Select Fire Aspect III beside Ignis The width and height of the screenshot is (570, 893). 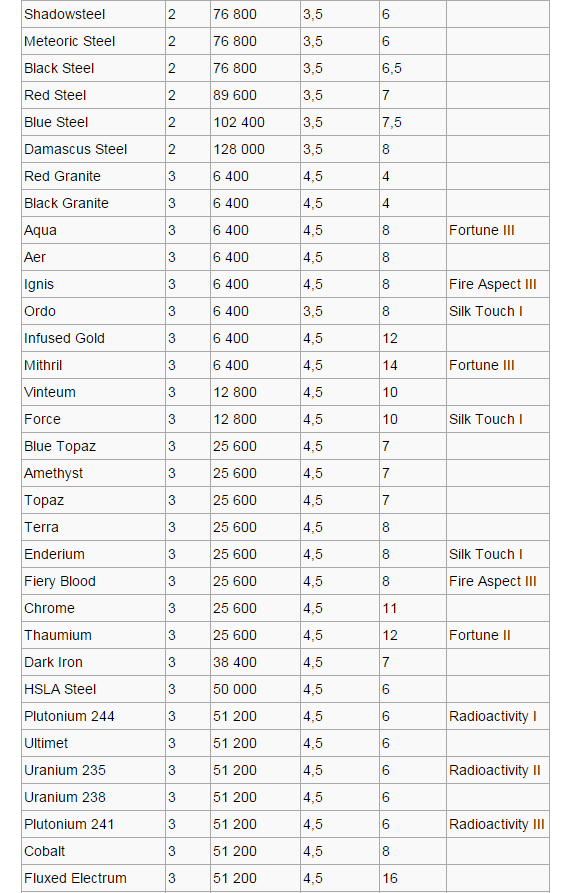(493, 284)
